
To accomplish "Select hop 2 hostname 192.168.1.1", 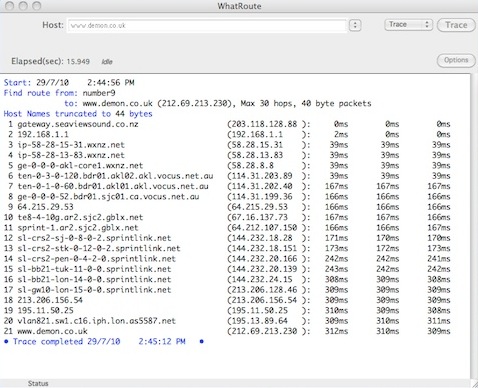I will click(43, 134).
